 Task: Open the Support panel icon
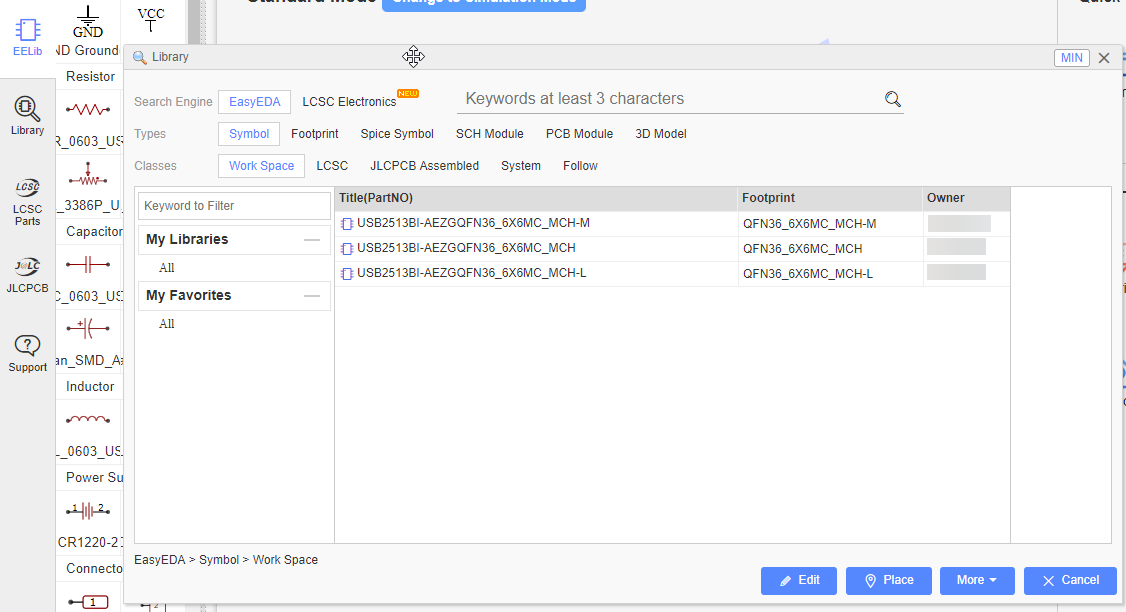coord(27,352)
